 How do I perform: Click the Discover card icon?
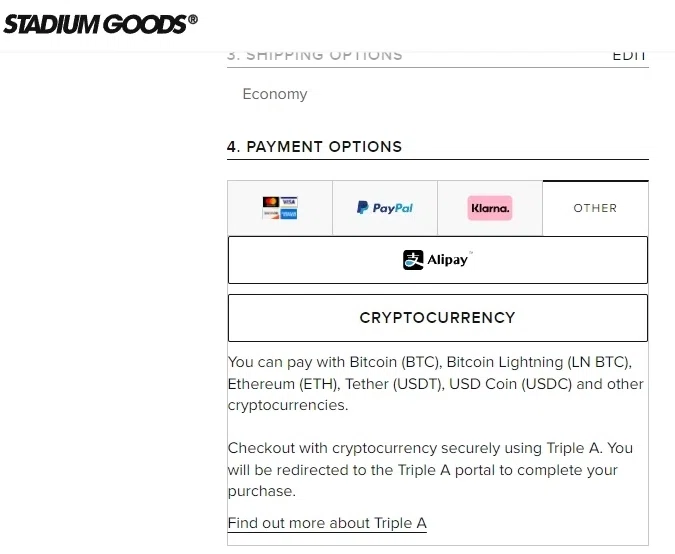271,214
